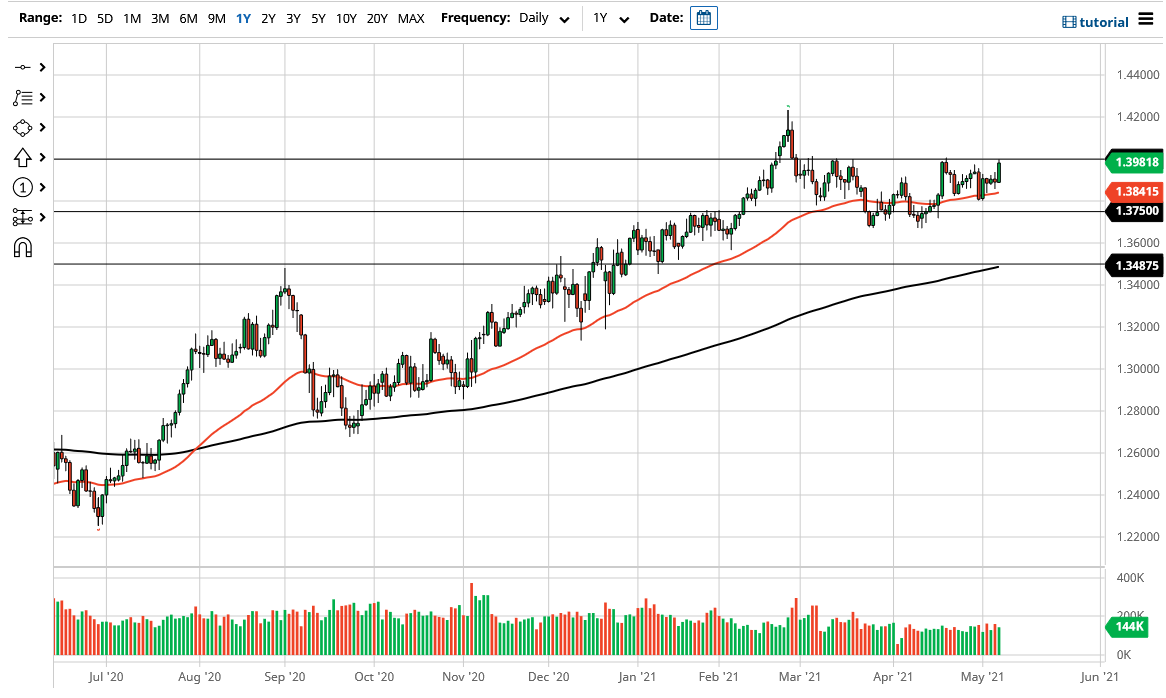1166x698 pixels.
Task: Click the 400K volume axis value
Action: coord(1130,578)
